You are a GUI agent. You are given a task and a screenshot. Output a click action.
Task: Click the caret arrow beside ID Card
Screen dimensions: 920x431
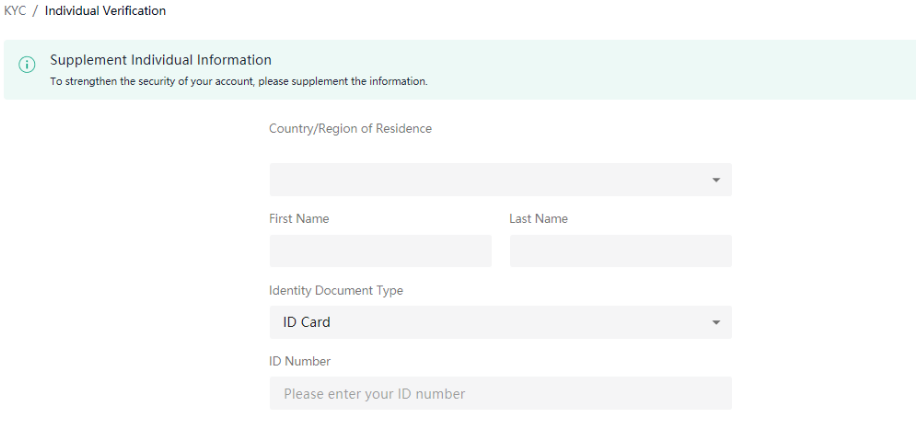click(x=716, y=323)
